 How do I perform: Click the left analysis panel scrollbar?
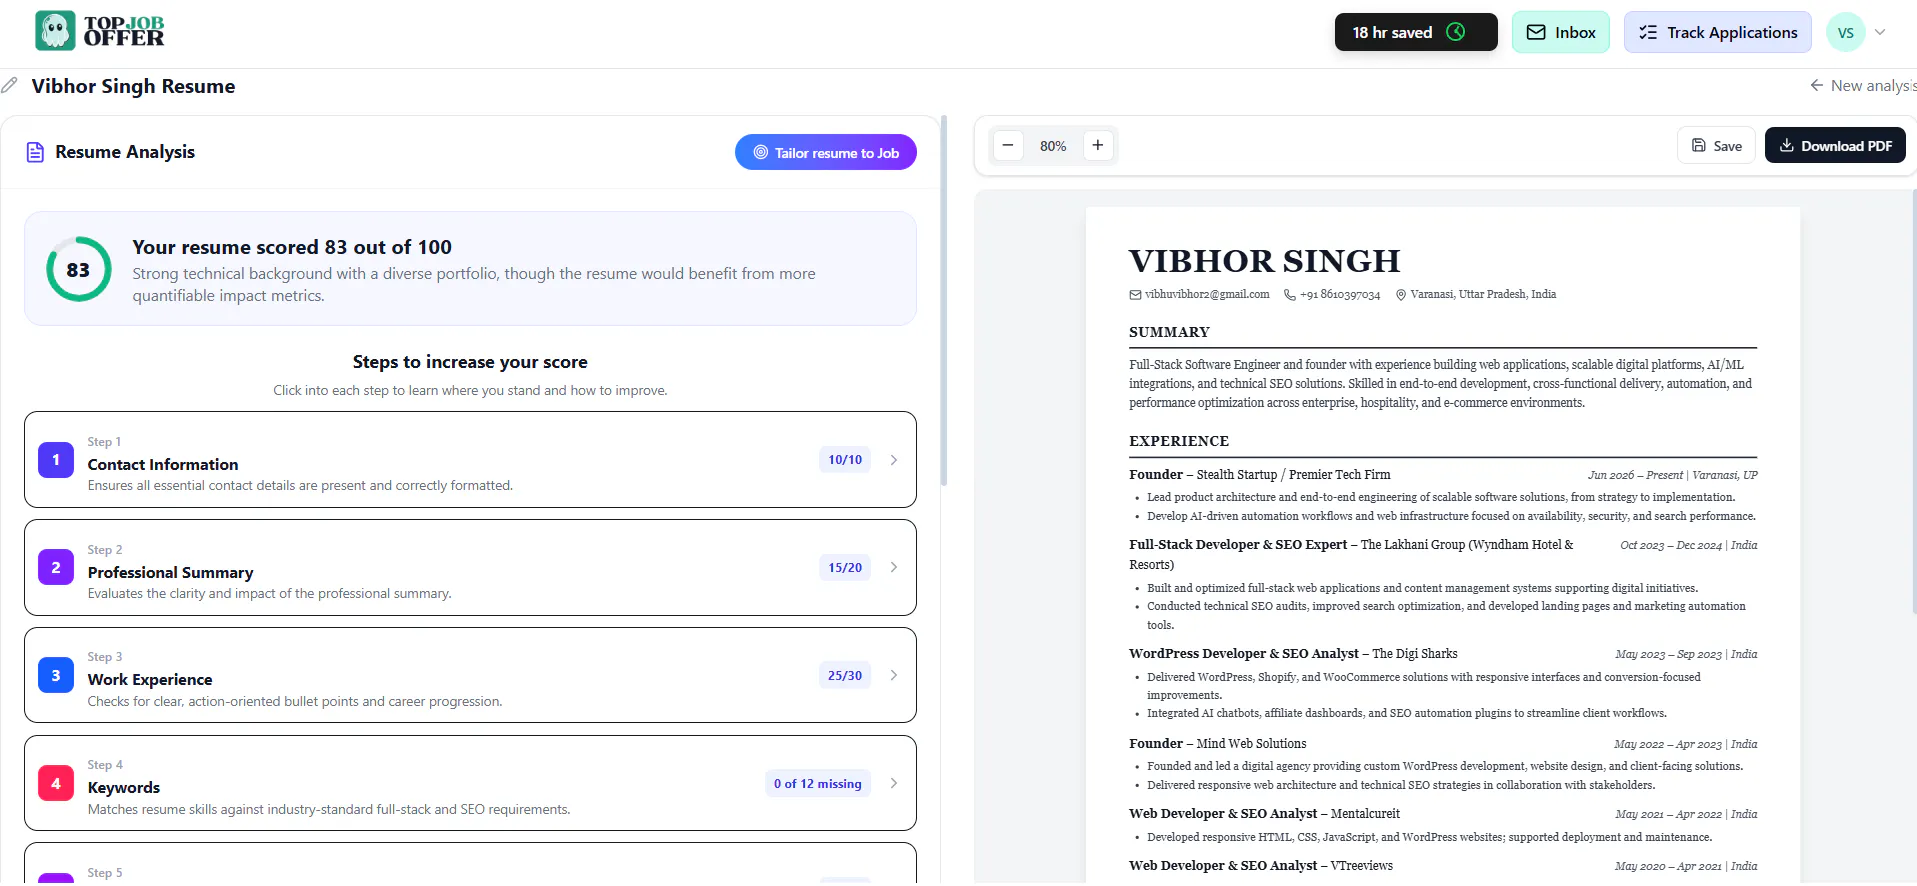click(944, 300)
